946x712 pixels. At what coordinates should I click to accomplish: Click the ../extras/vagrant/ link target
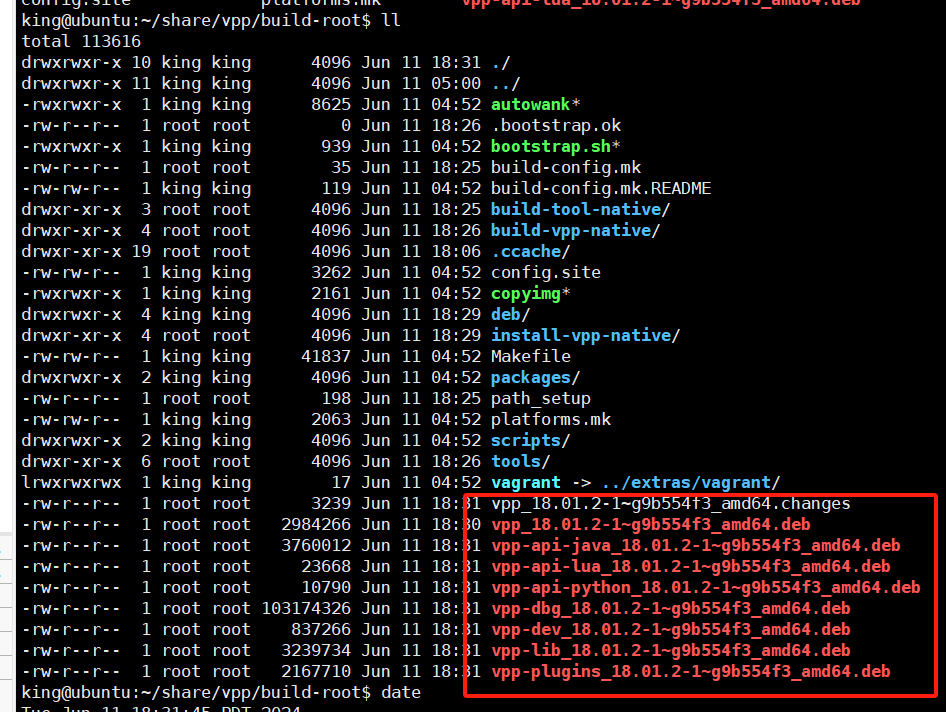(691, 483)
